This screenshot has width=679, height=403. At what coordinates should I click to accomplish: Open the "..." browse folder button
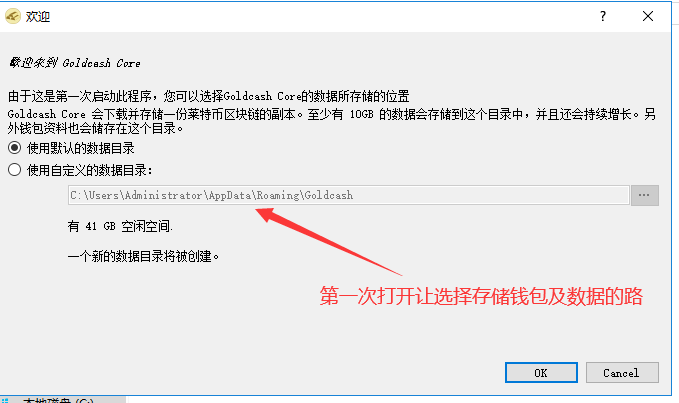pyautogui.click(x=644, y=195)
